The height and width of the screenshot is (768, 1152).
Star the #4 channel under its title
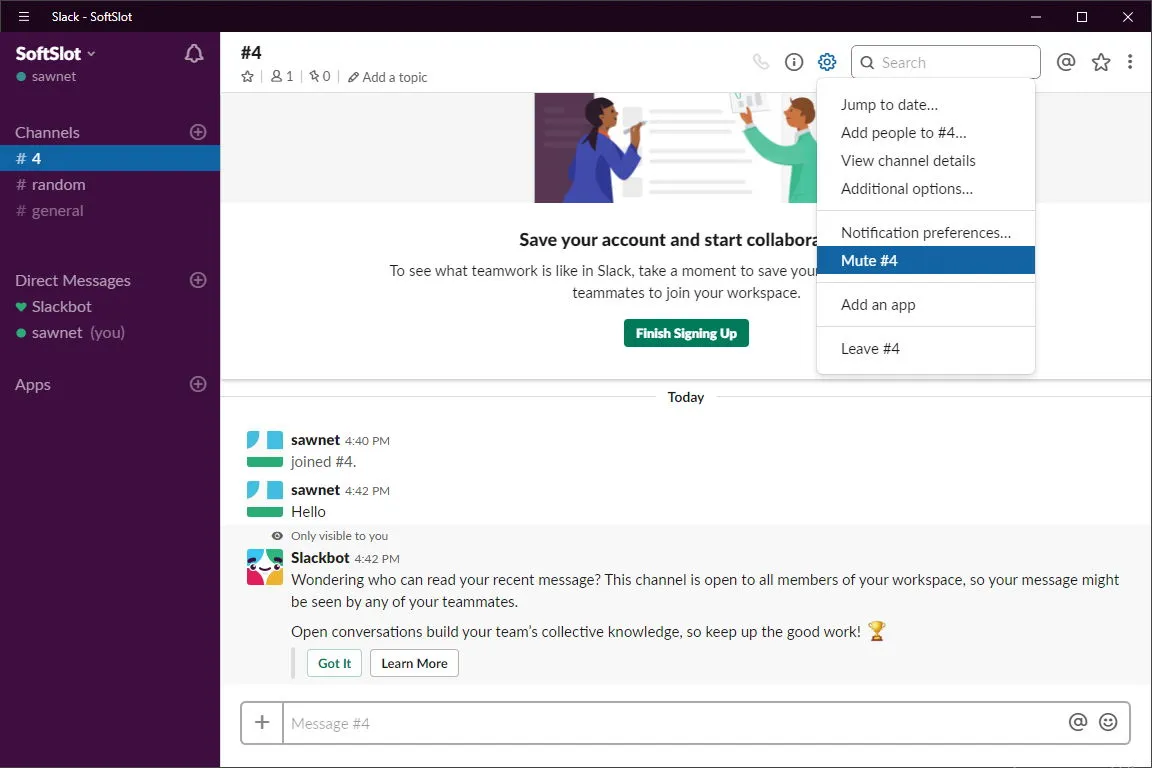[248, 76]
